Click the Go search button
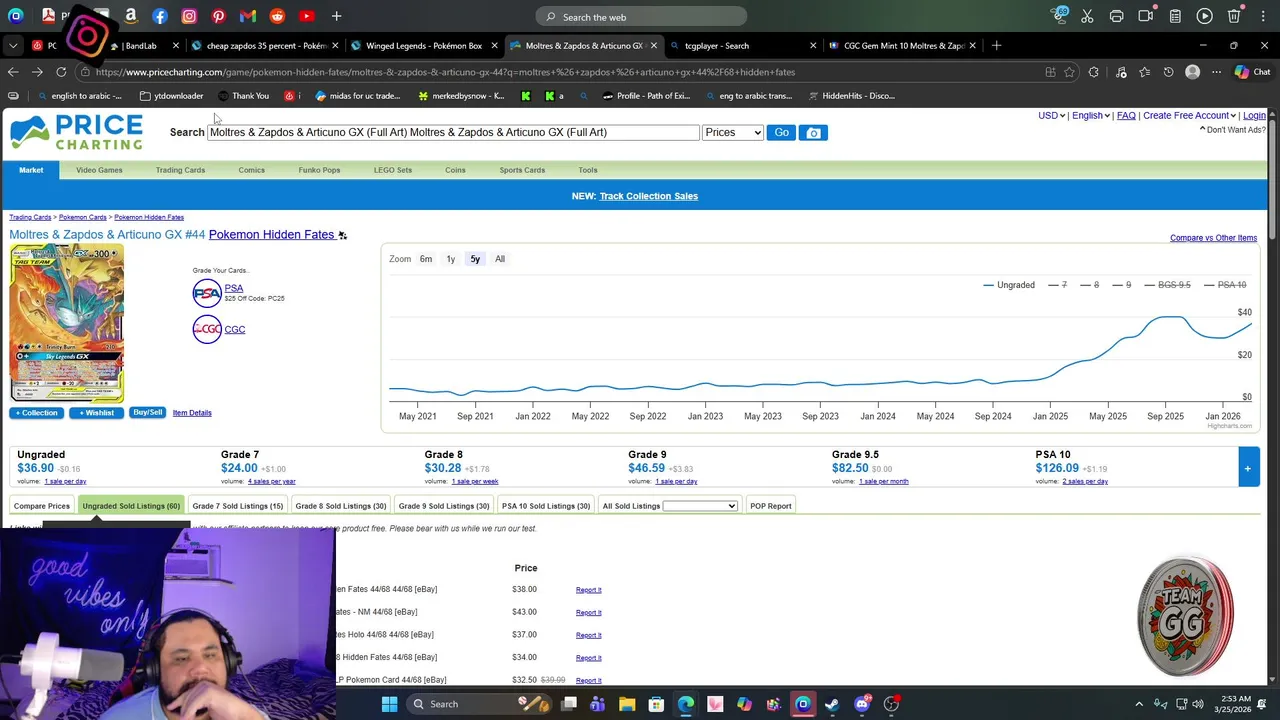The width and height of the screenshot is (1280, 720). coord(781,132)
